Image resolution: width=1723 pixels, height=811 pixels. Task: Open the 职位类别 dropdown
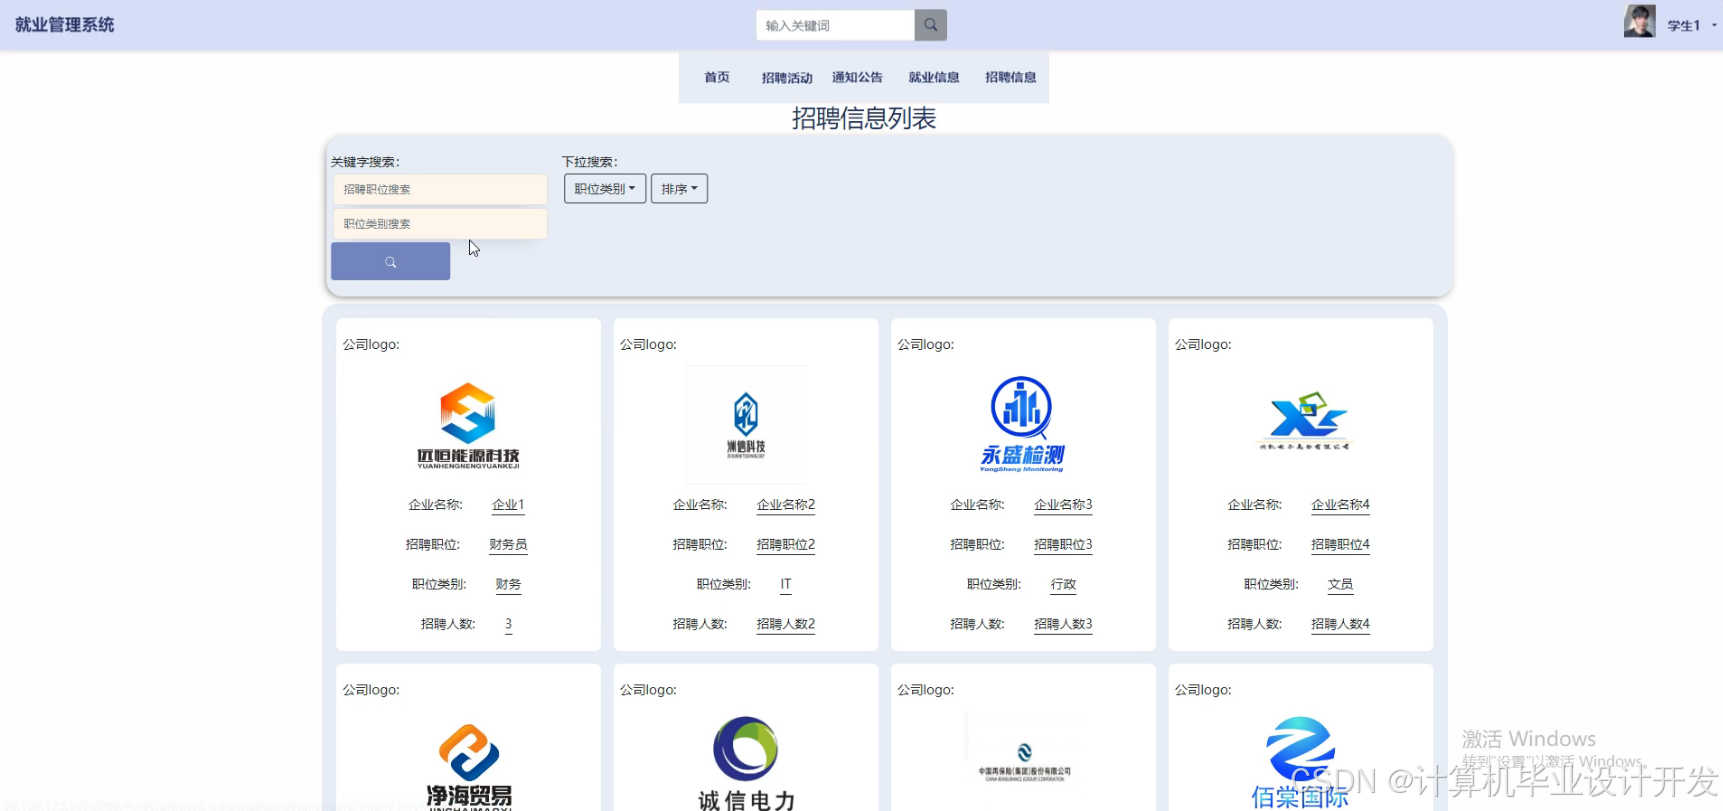tap(605, 189)
